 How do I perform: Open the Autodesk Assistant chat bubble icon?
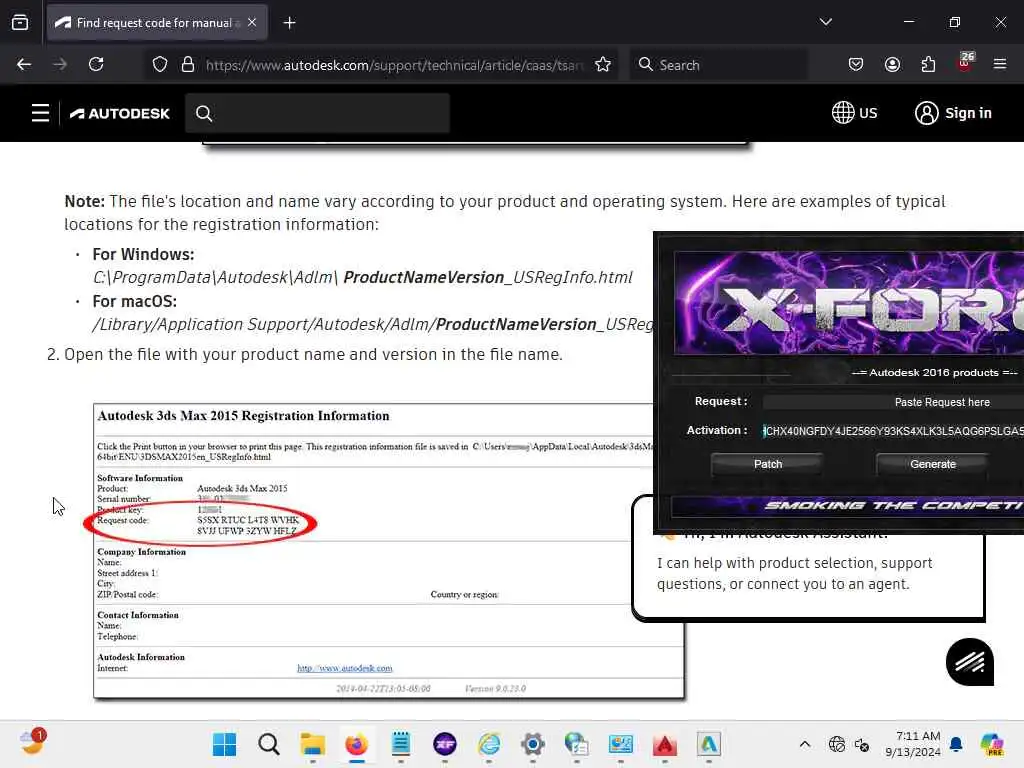(970, 662)
